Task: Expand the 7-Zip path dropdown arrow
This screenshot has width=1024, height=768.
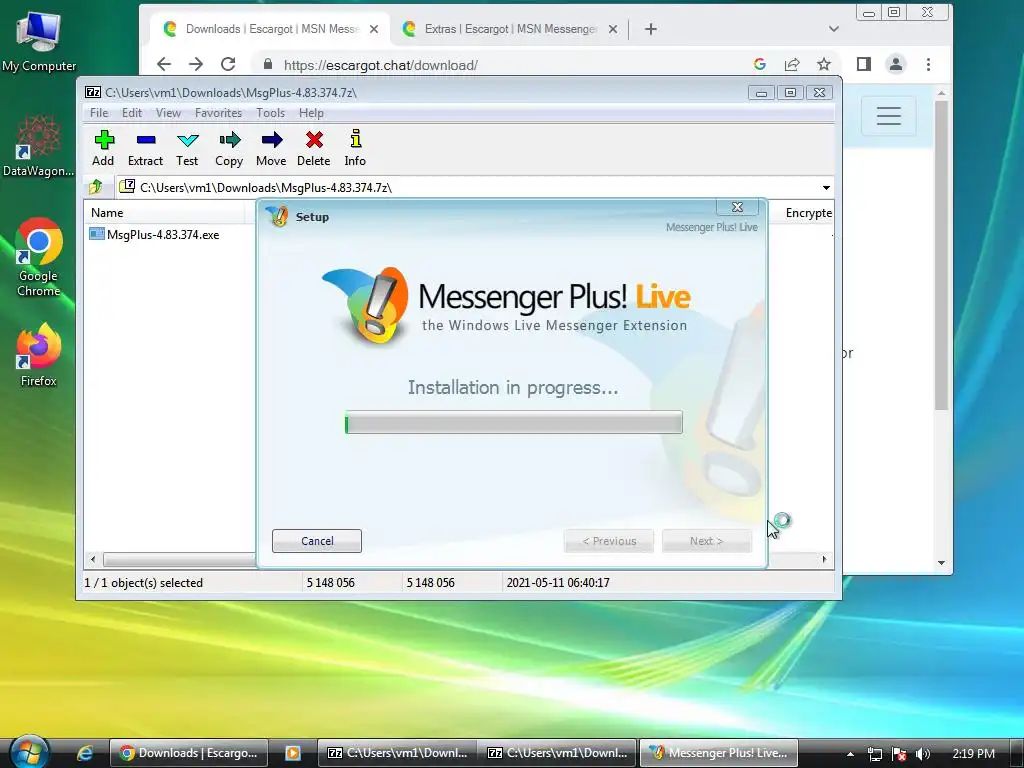Action: (x=826, y=187)
